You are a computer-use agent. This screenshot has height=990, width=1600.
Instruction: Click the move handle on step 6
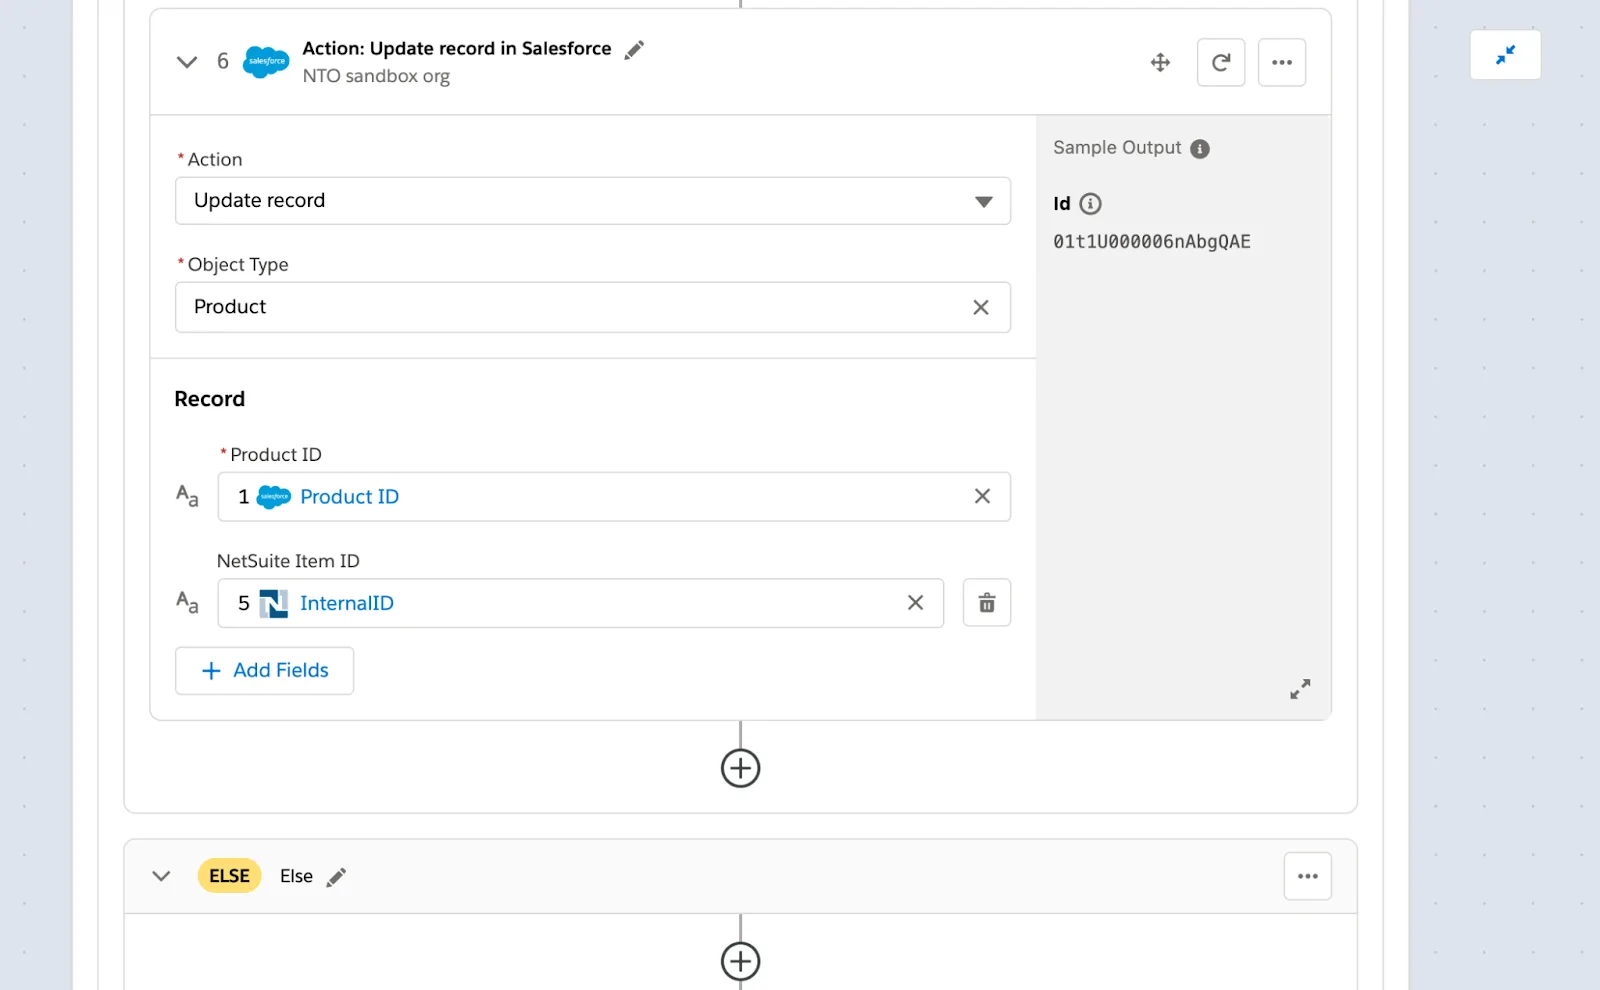[x=1159, y=61]
